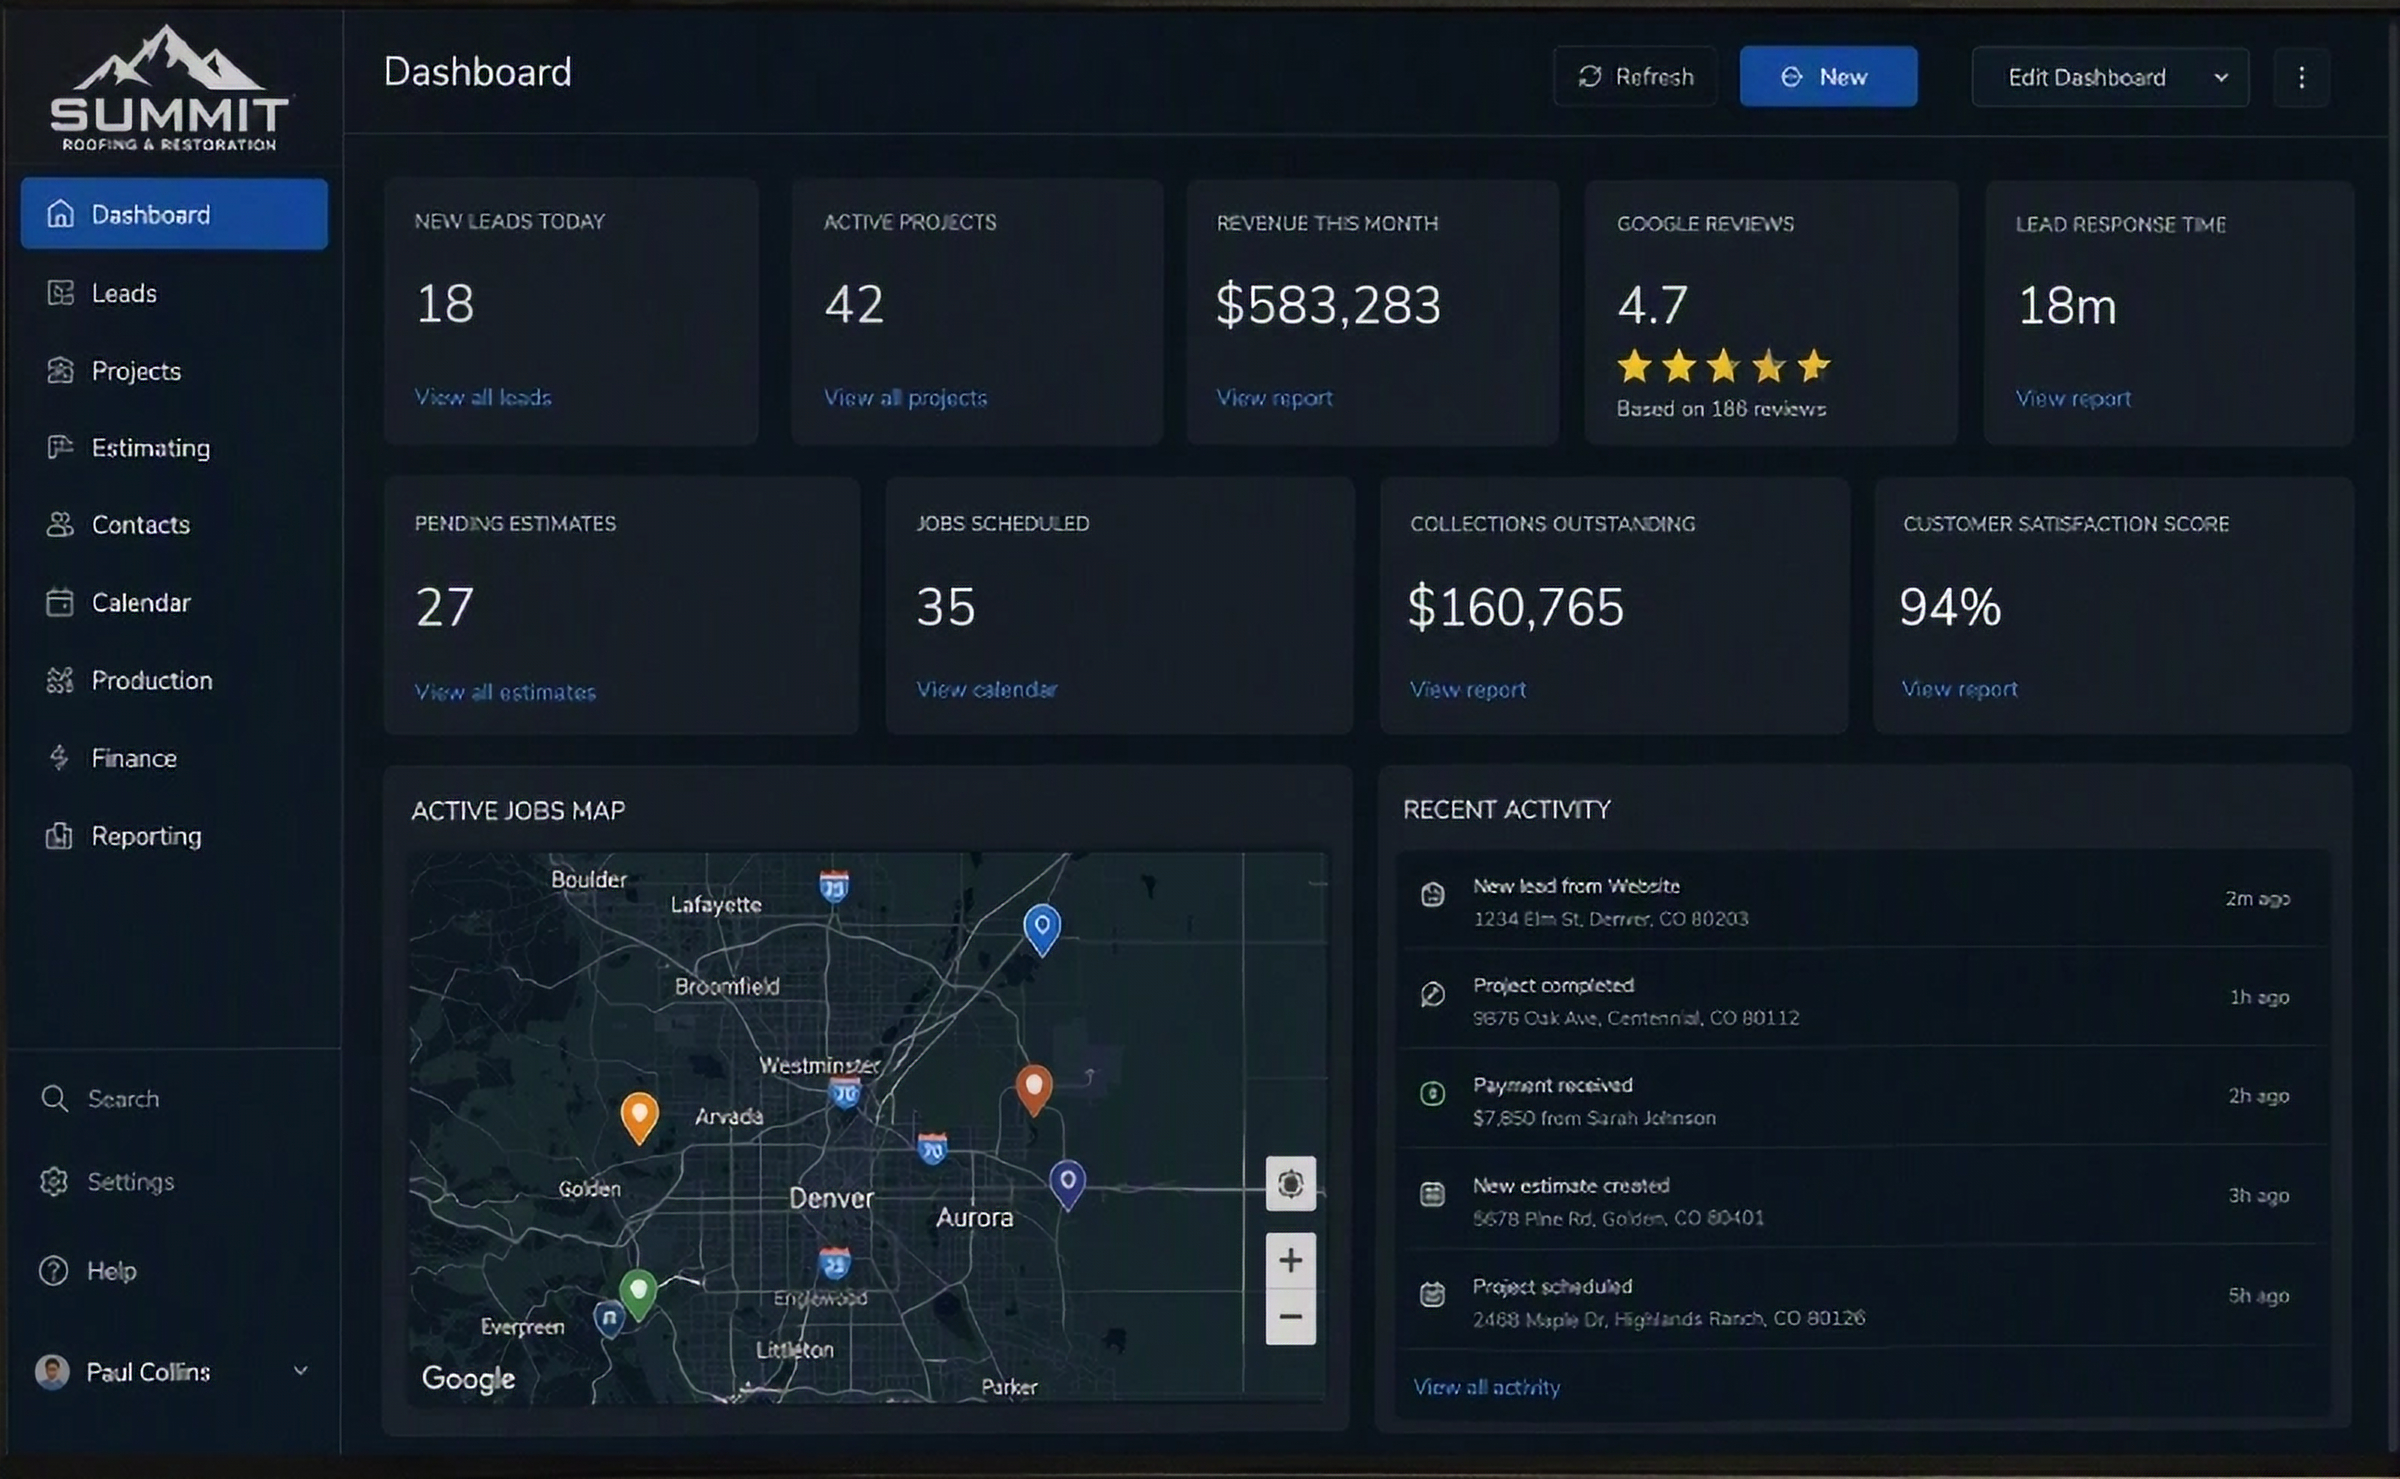Open the three-dot more options menu

coord(2301,77)
